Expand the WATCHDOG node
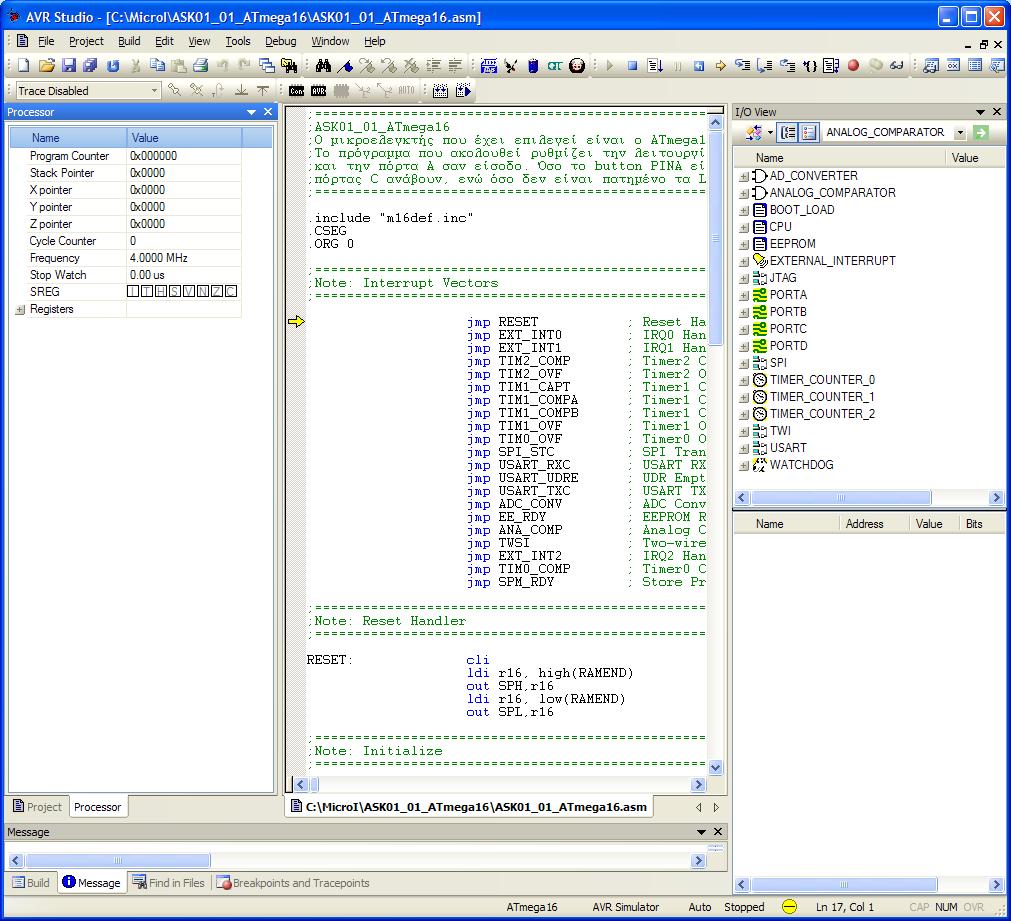The image size is (1011, 921). [743, 466]
